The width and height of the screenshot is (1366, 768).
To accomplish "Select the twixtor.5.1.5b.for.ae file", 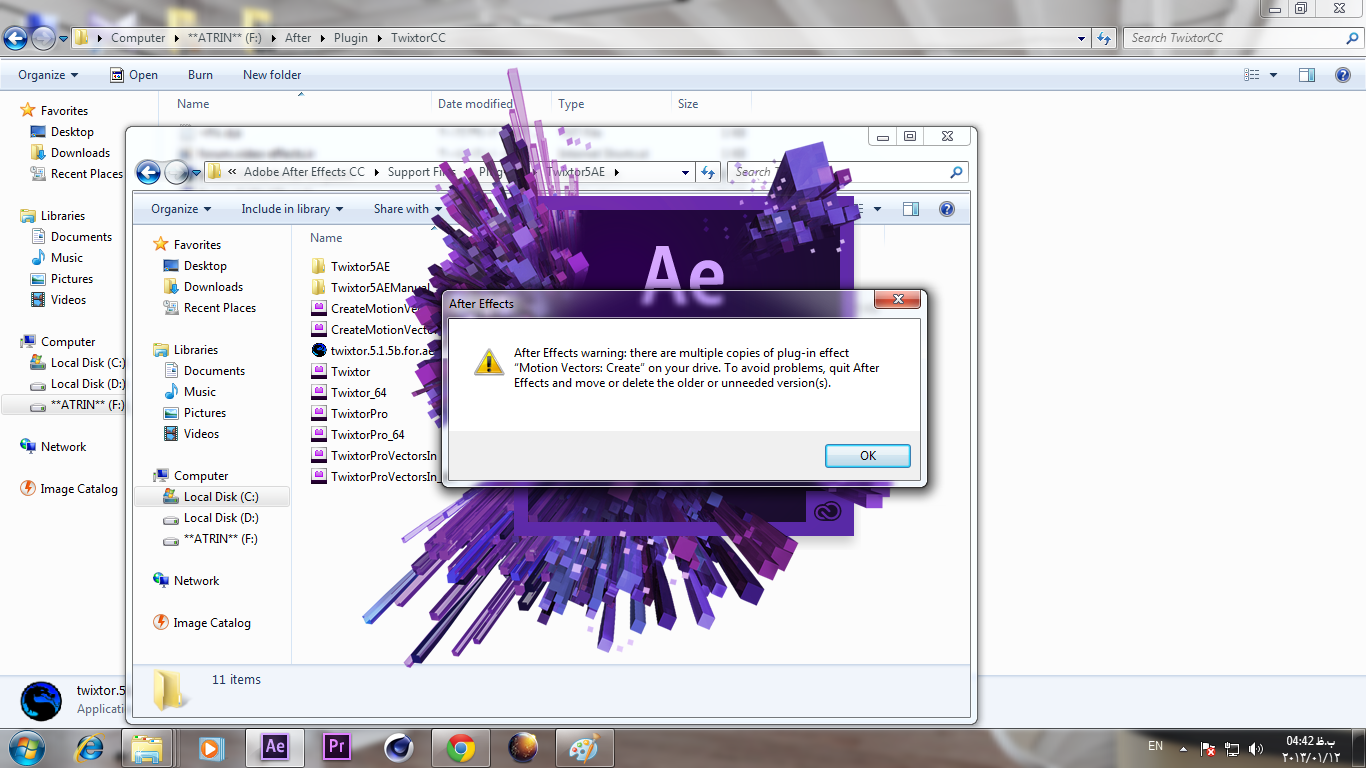I will point(373,350).
